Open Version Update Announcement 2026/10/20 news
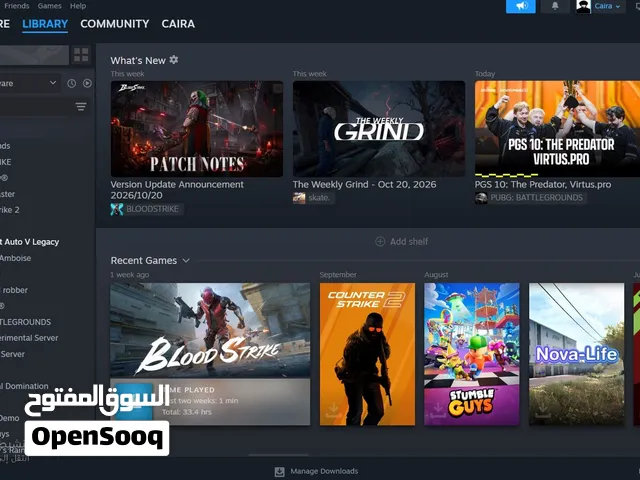The image size is (640, 480). (x=177, y=190)
